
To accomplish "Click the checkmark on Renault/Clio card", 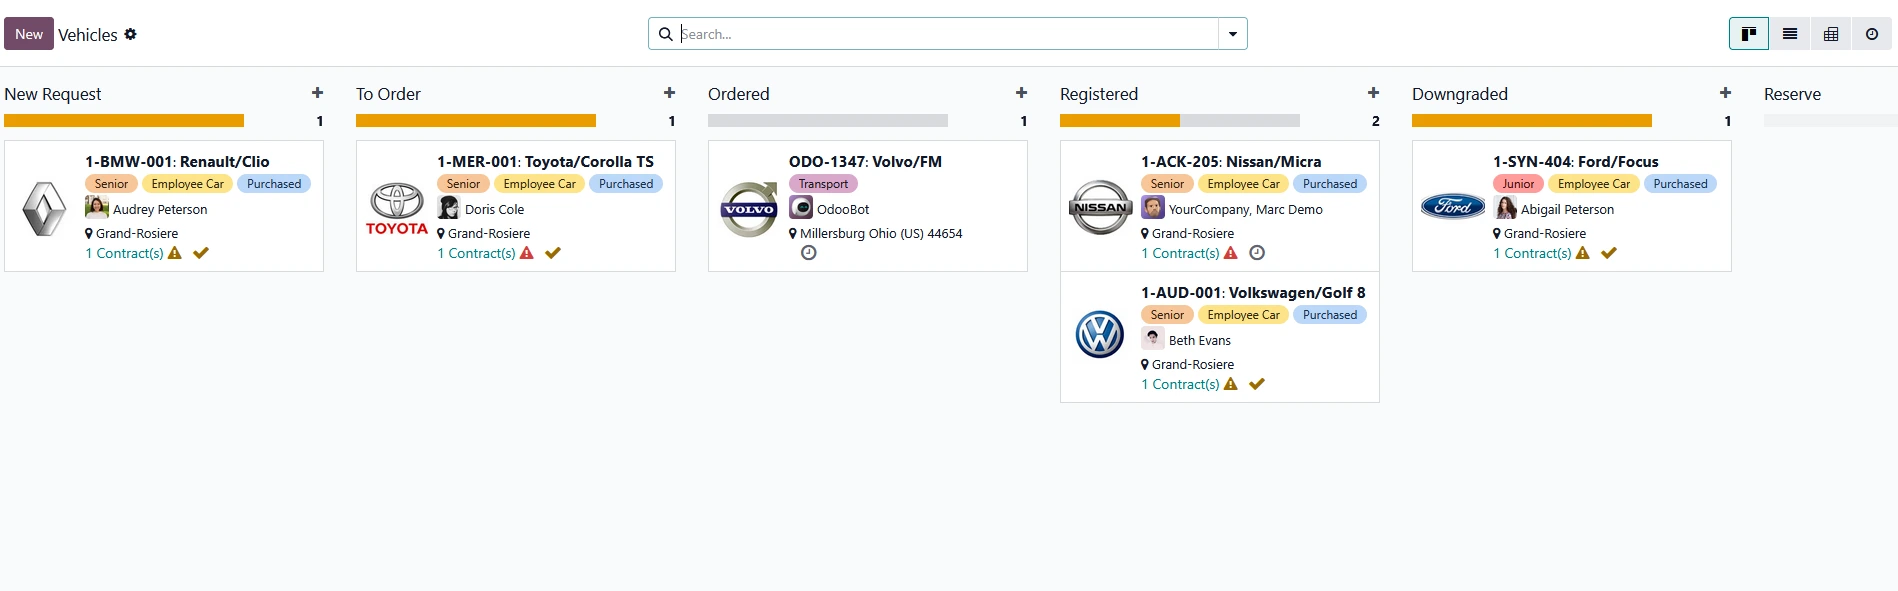I will (201, 253).
